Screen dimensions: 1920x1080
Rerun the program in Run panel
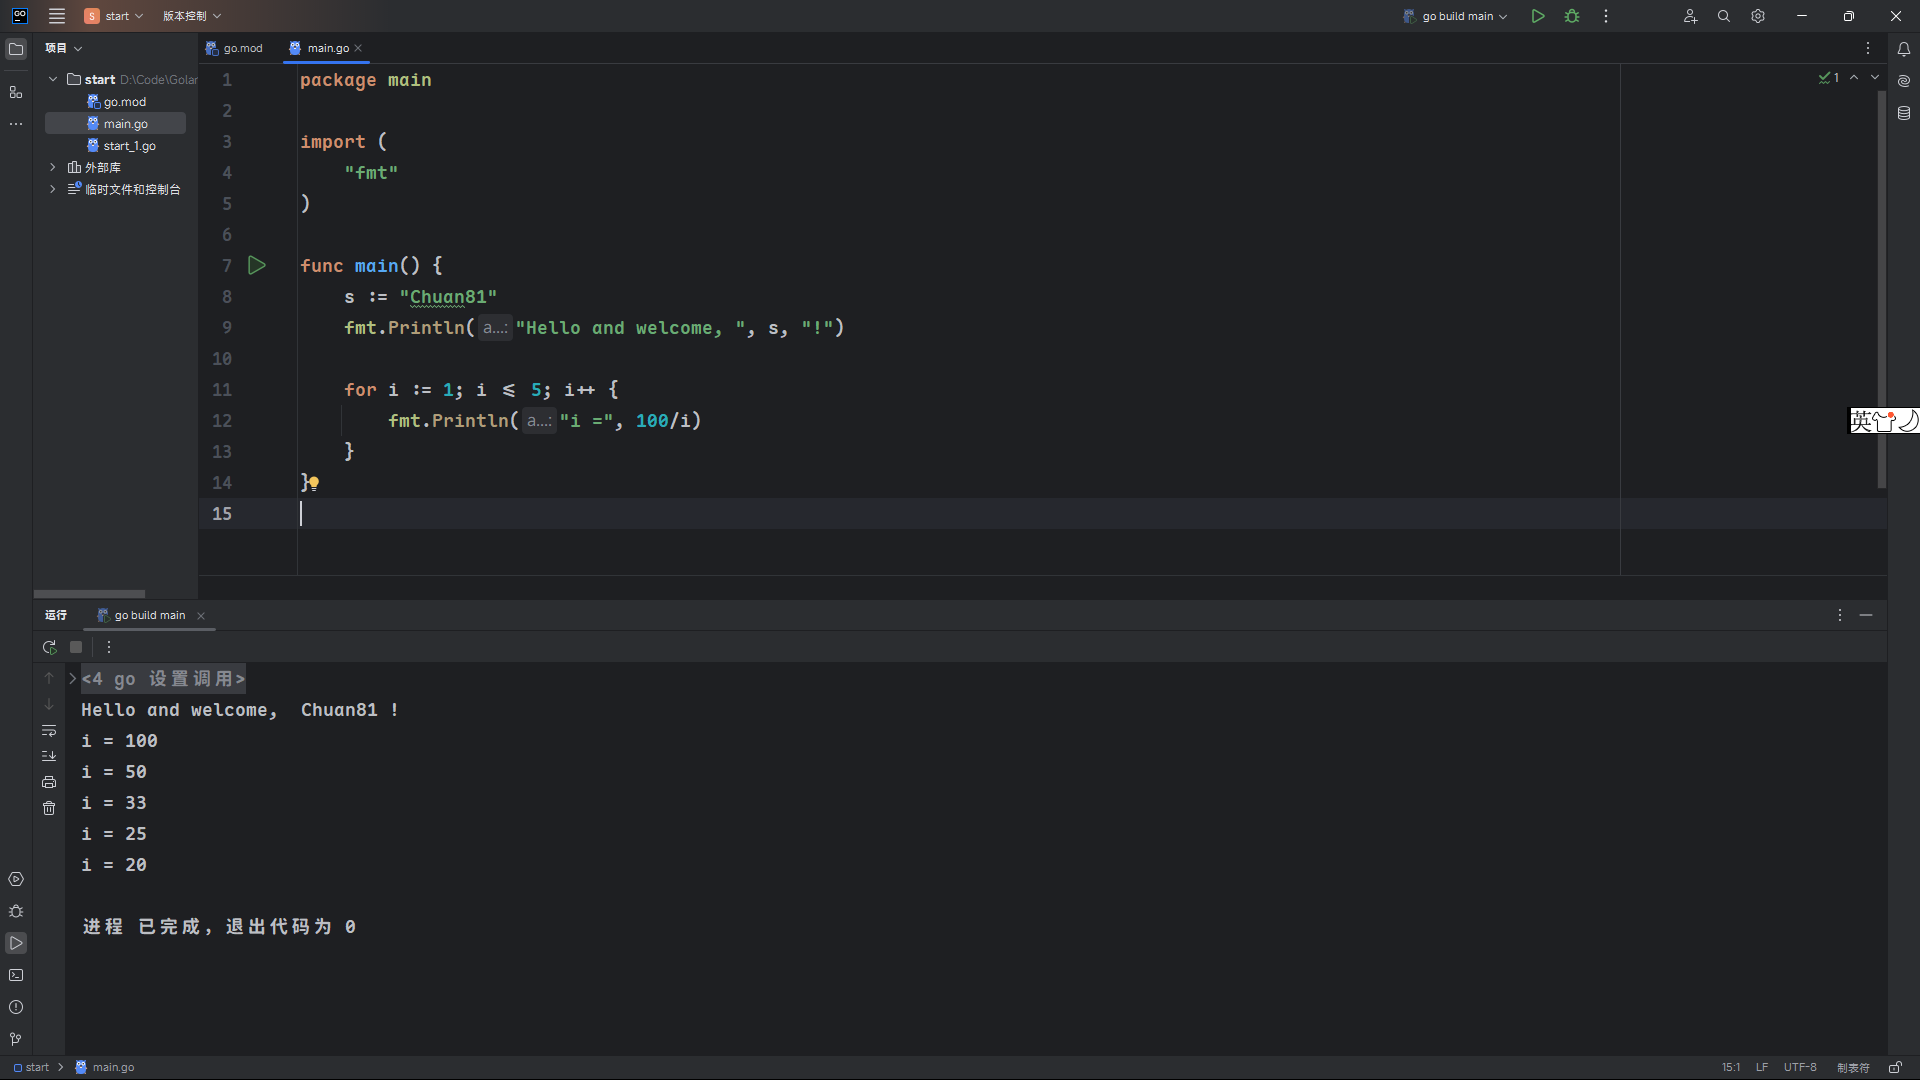(x=49, y=647)
